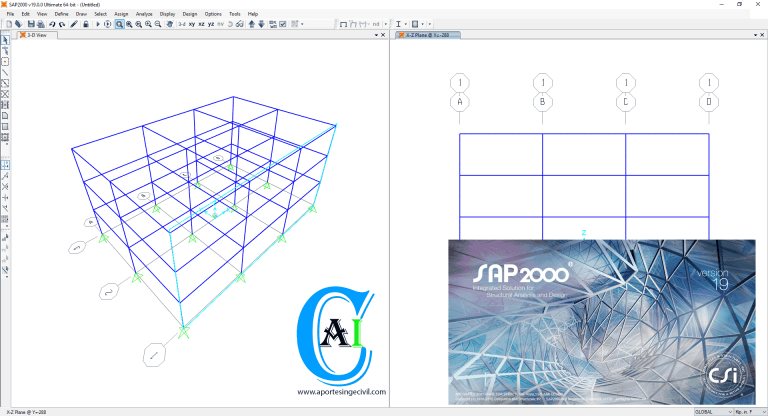Close the X-Z Plane view panel
This screenshot has width=768, height=416.
(x=762, y=35)
